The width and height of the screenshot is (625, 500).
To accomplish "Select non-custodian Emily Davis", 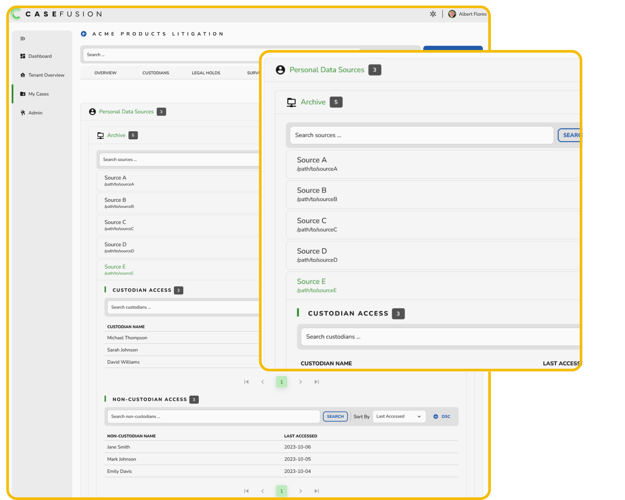I will click(x=119, y=471).
